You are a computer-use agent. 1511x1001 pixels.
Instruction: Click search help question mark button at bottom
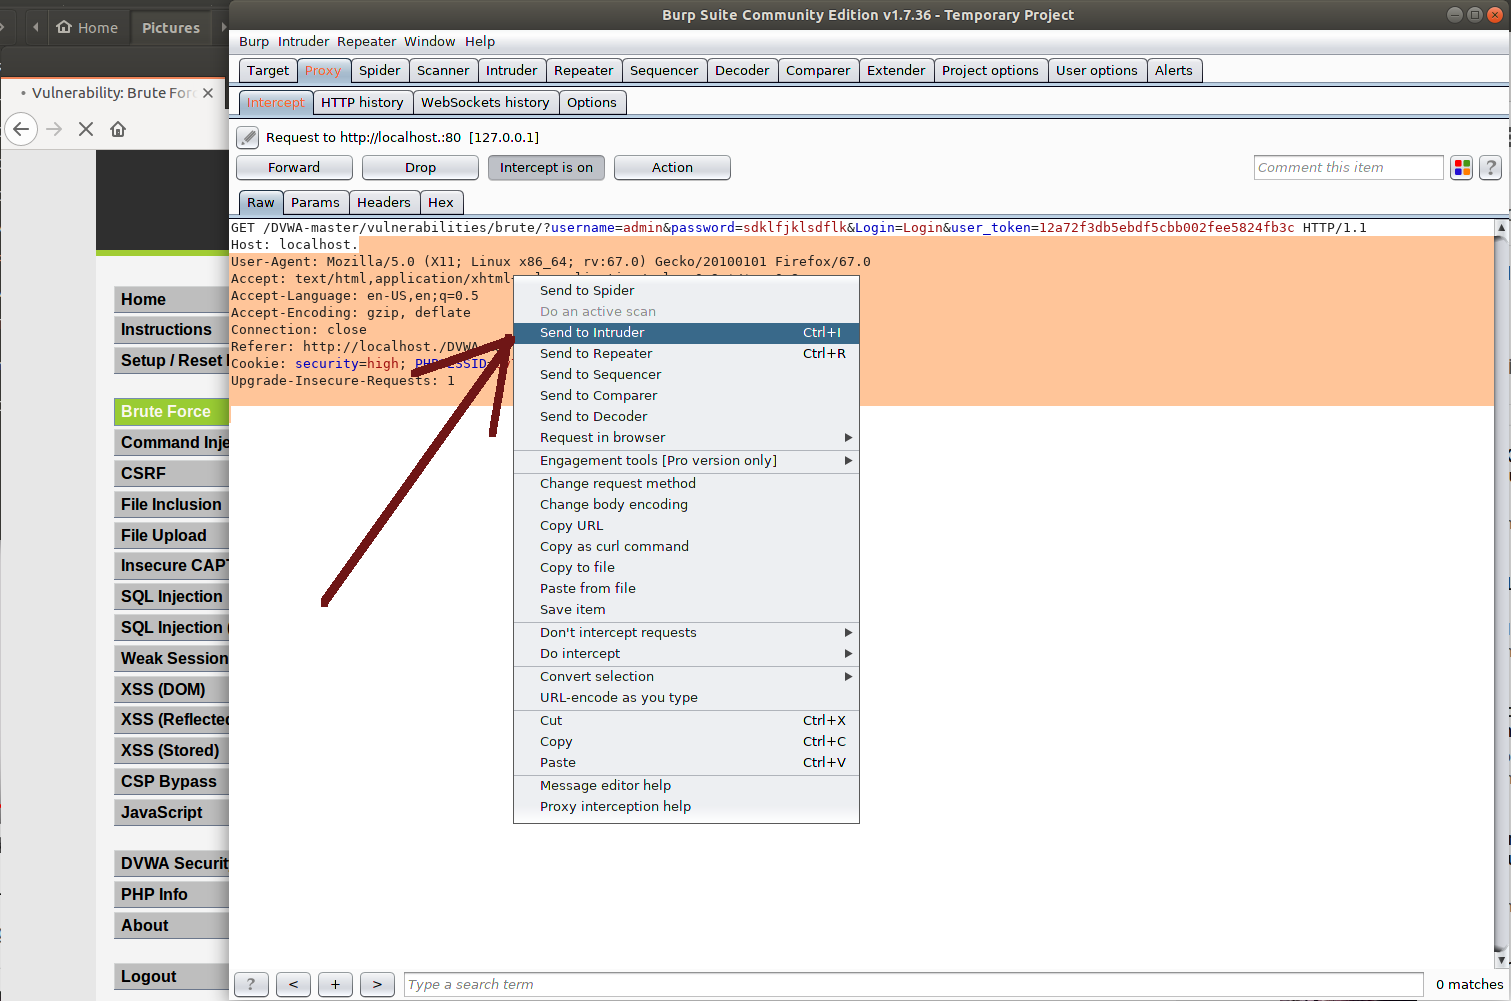click(x=251, y=984)
